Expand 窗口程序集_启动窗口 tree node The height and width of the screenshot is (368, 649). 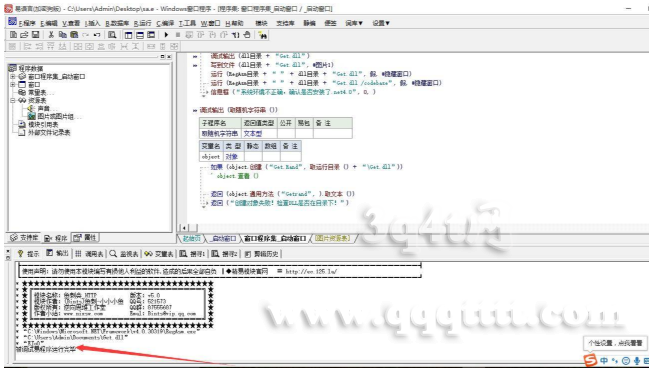click(12, 77)
